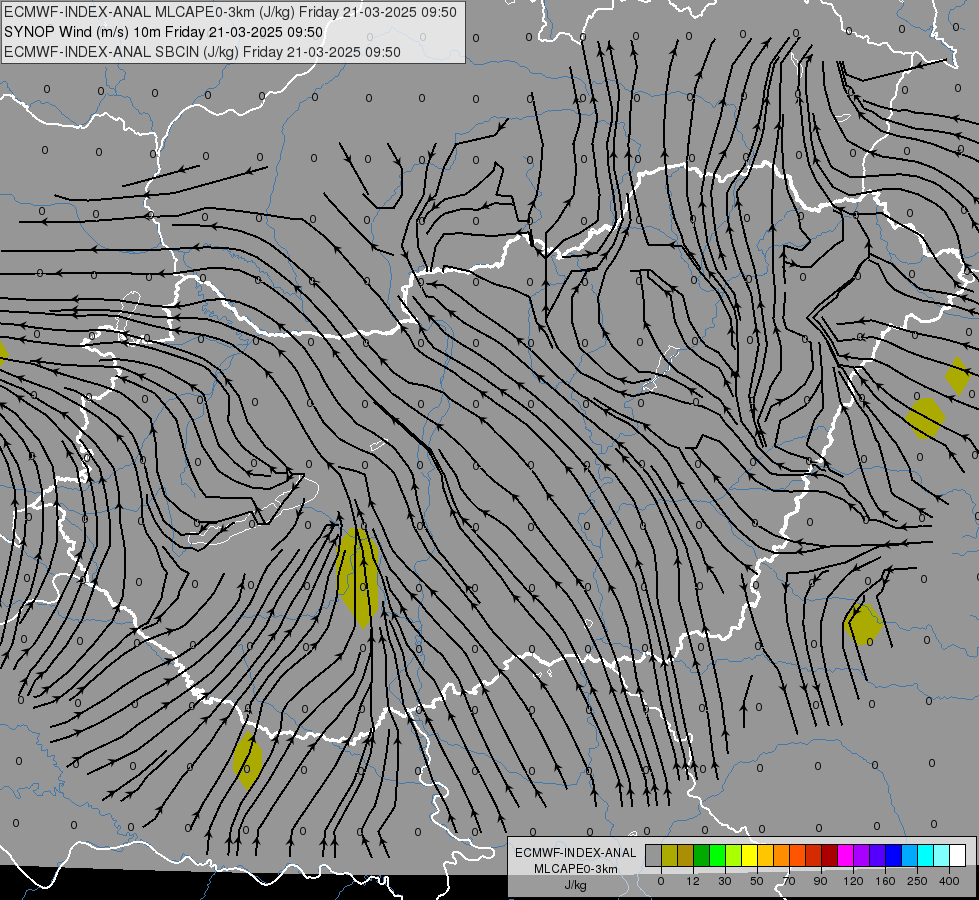Pick the dark red legend swatch after 90
This screenshot has width=979, height=900.
(830, 855)
